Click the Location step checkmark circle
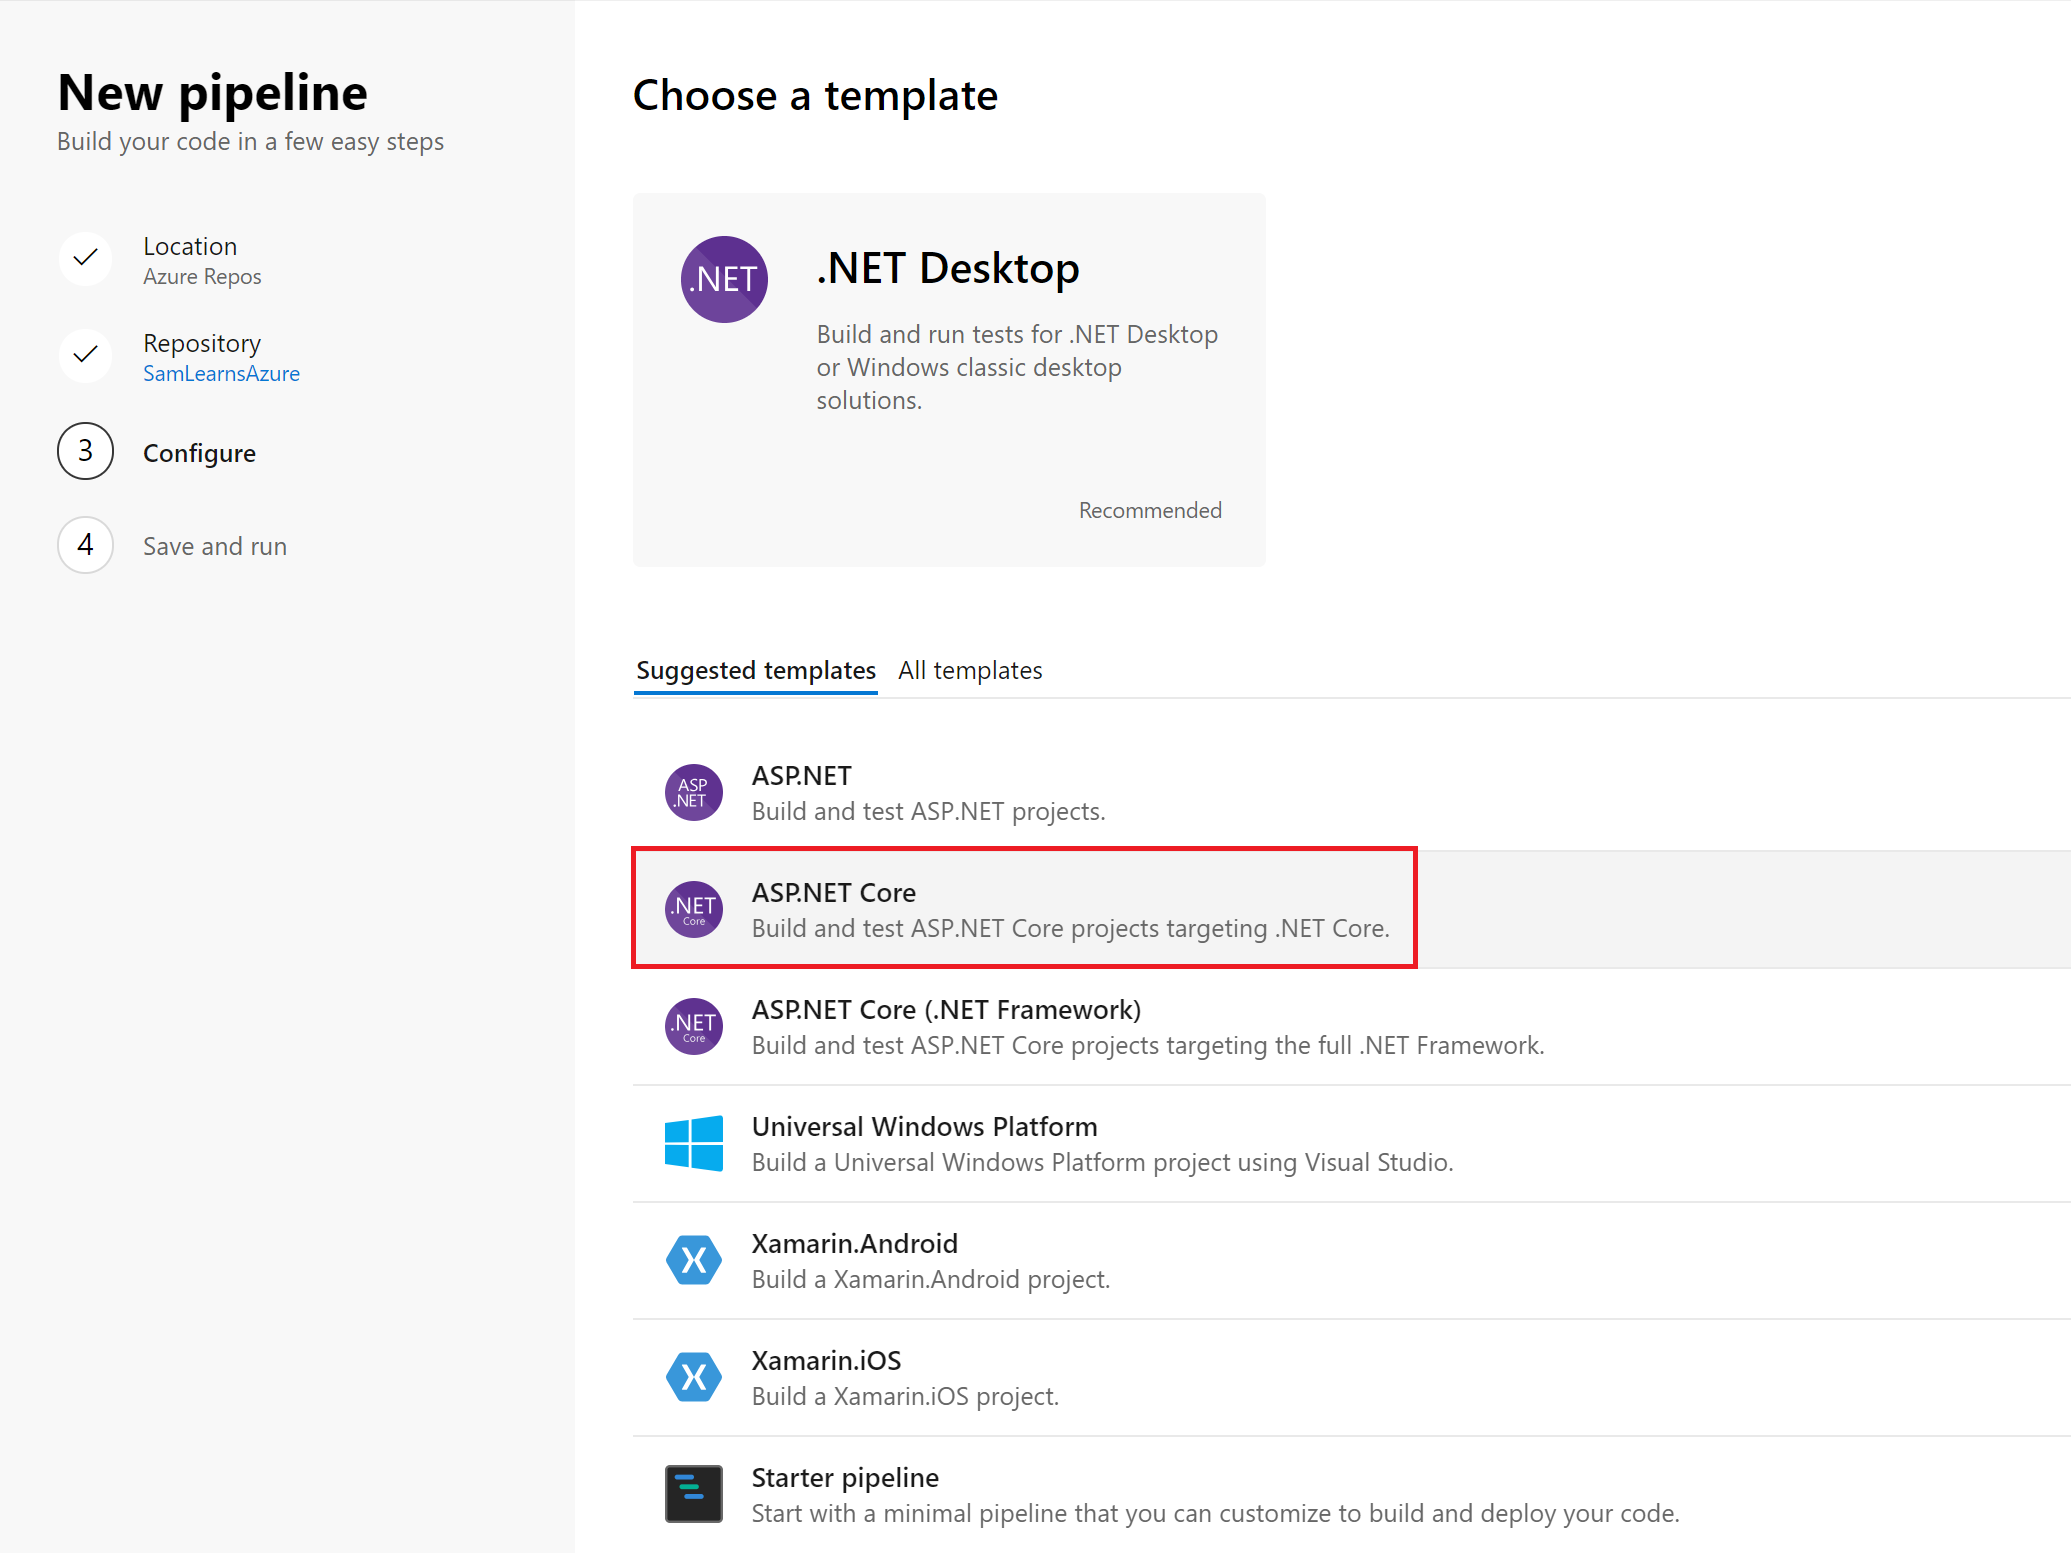The height and width of the screenshot is (1553, 2071). click(86, 259)
